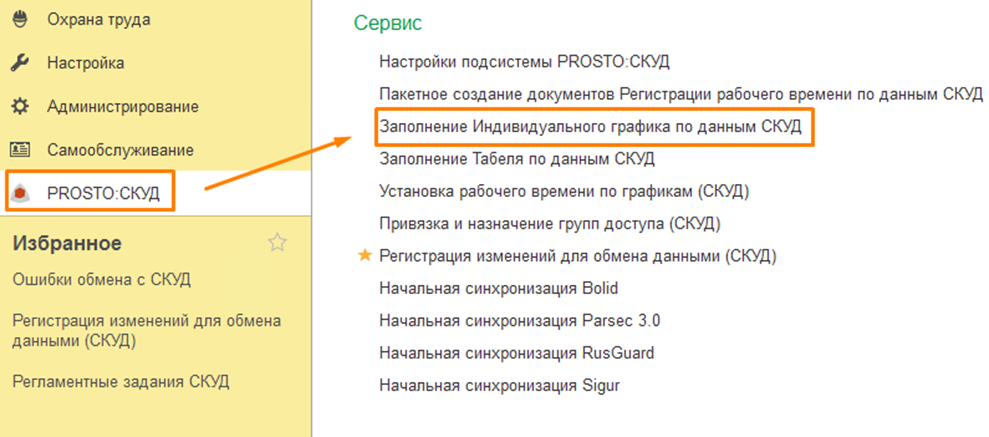The image size is (989, 437).
Task: Click the red PROSTO:СКУД section icon
Action: [21, 193]
